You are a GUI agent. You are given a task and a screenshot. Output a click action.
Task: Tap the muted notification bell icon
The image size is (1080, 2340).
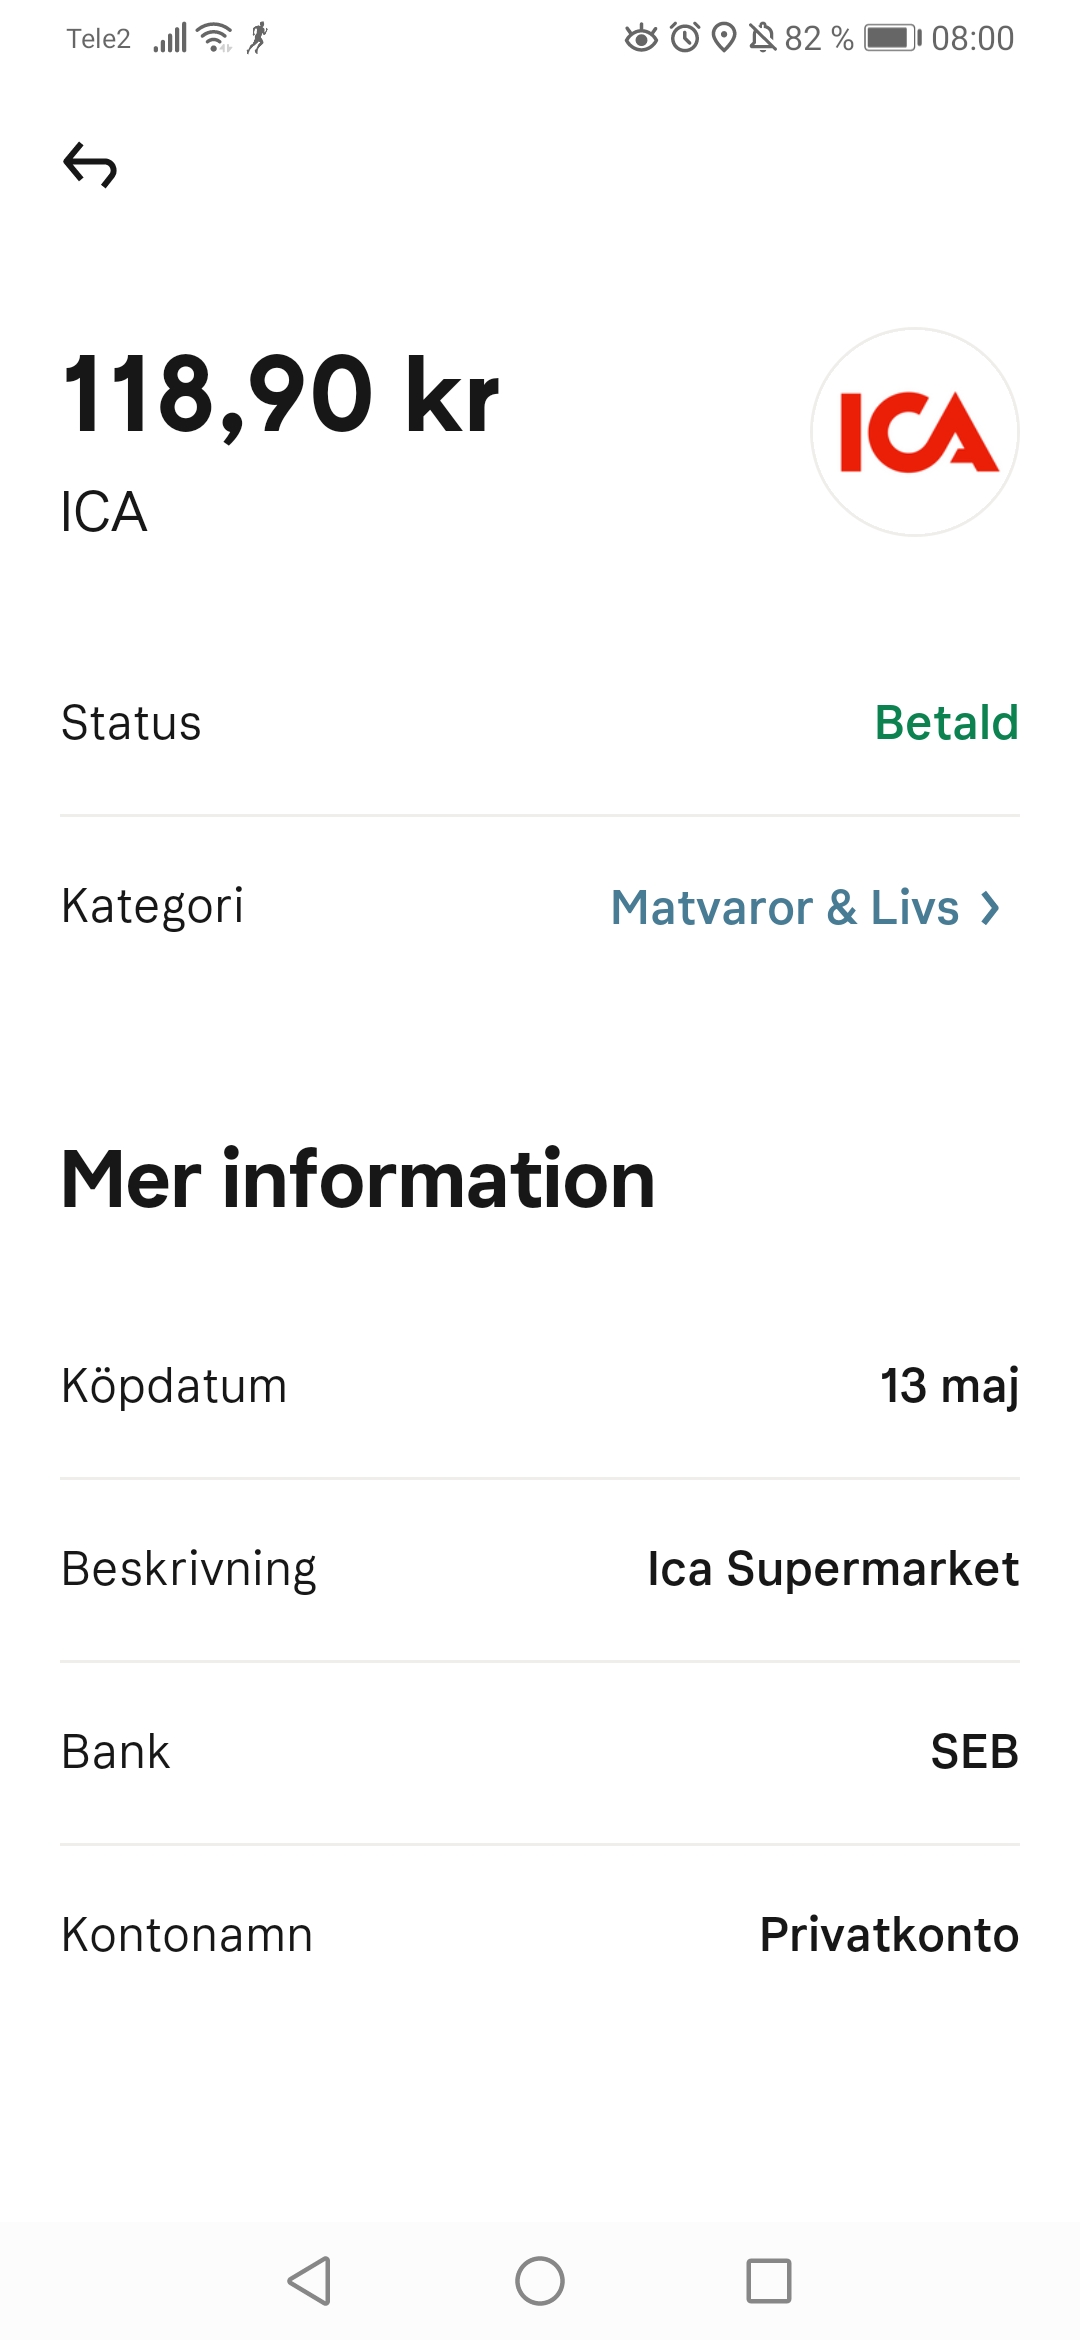(762, 38)
